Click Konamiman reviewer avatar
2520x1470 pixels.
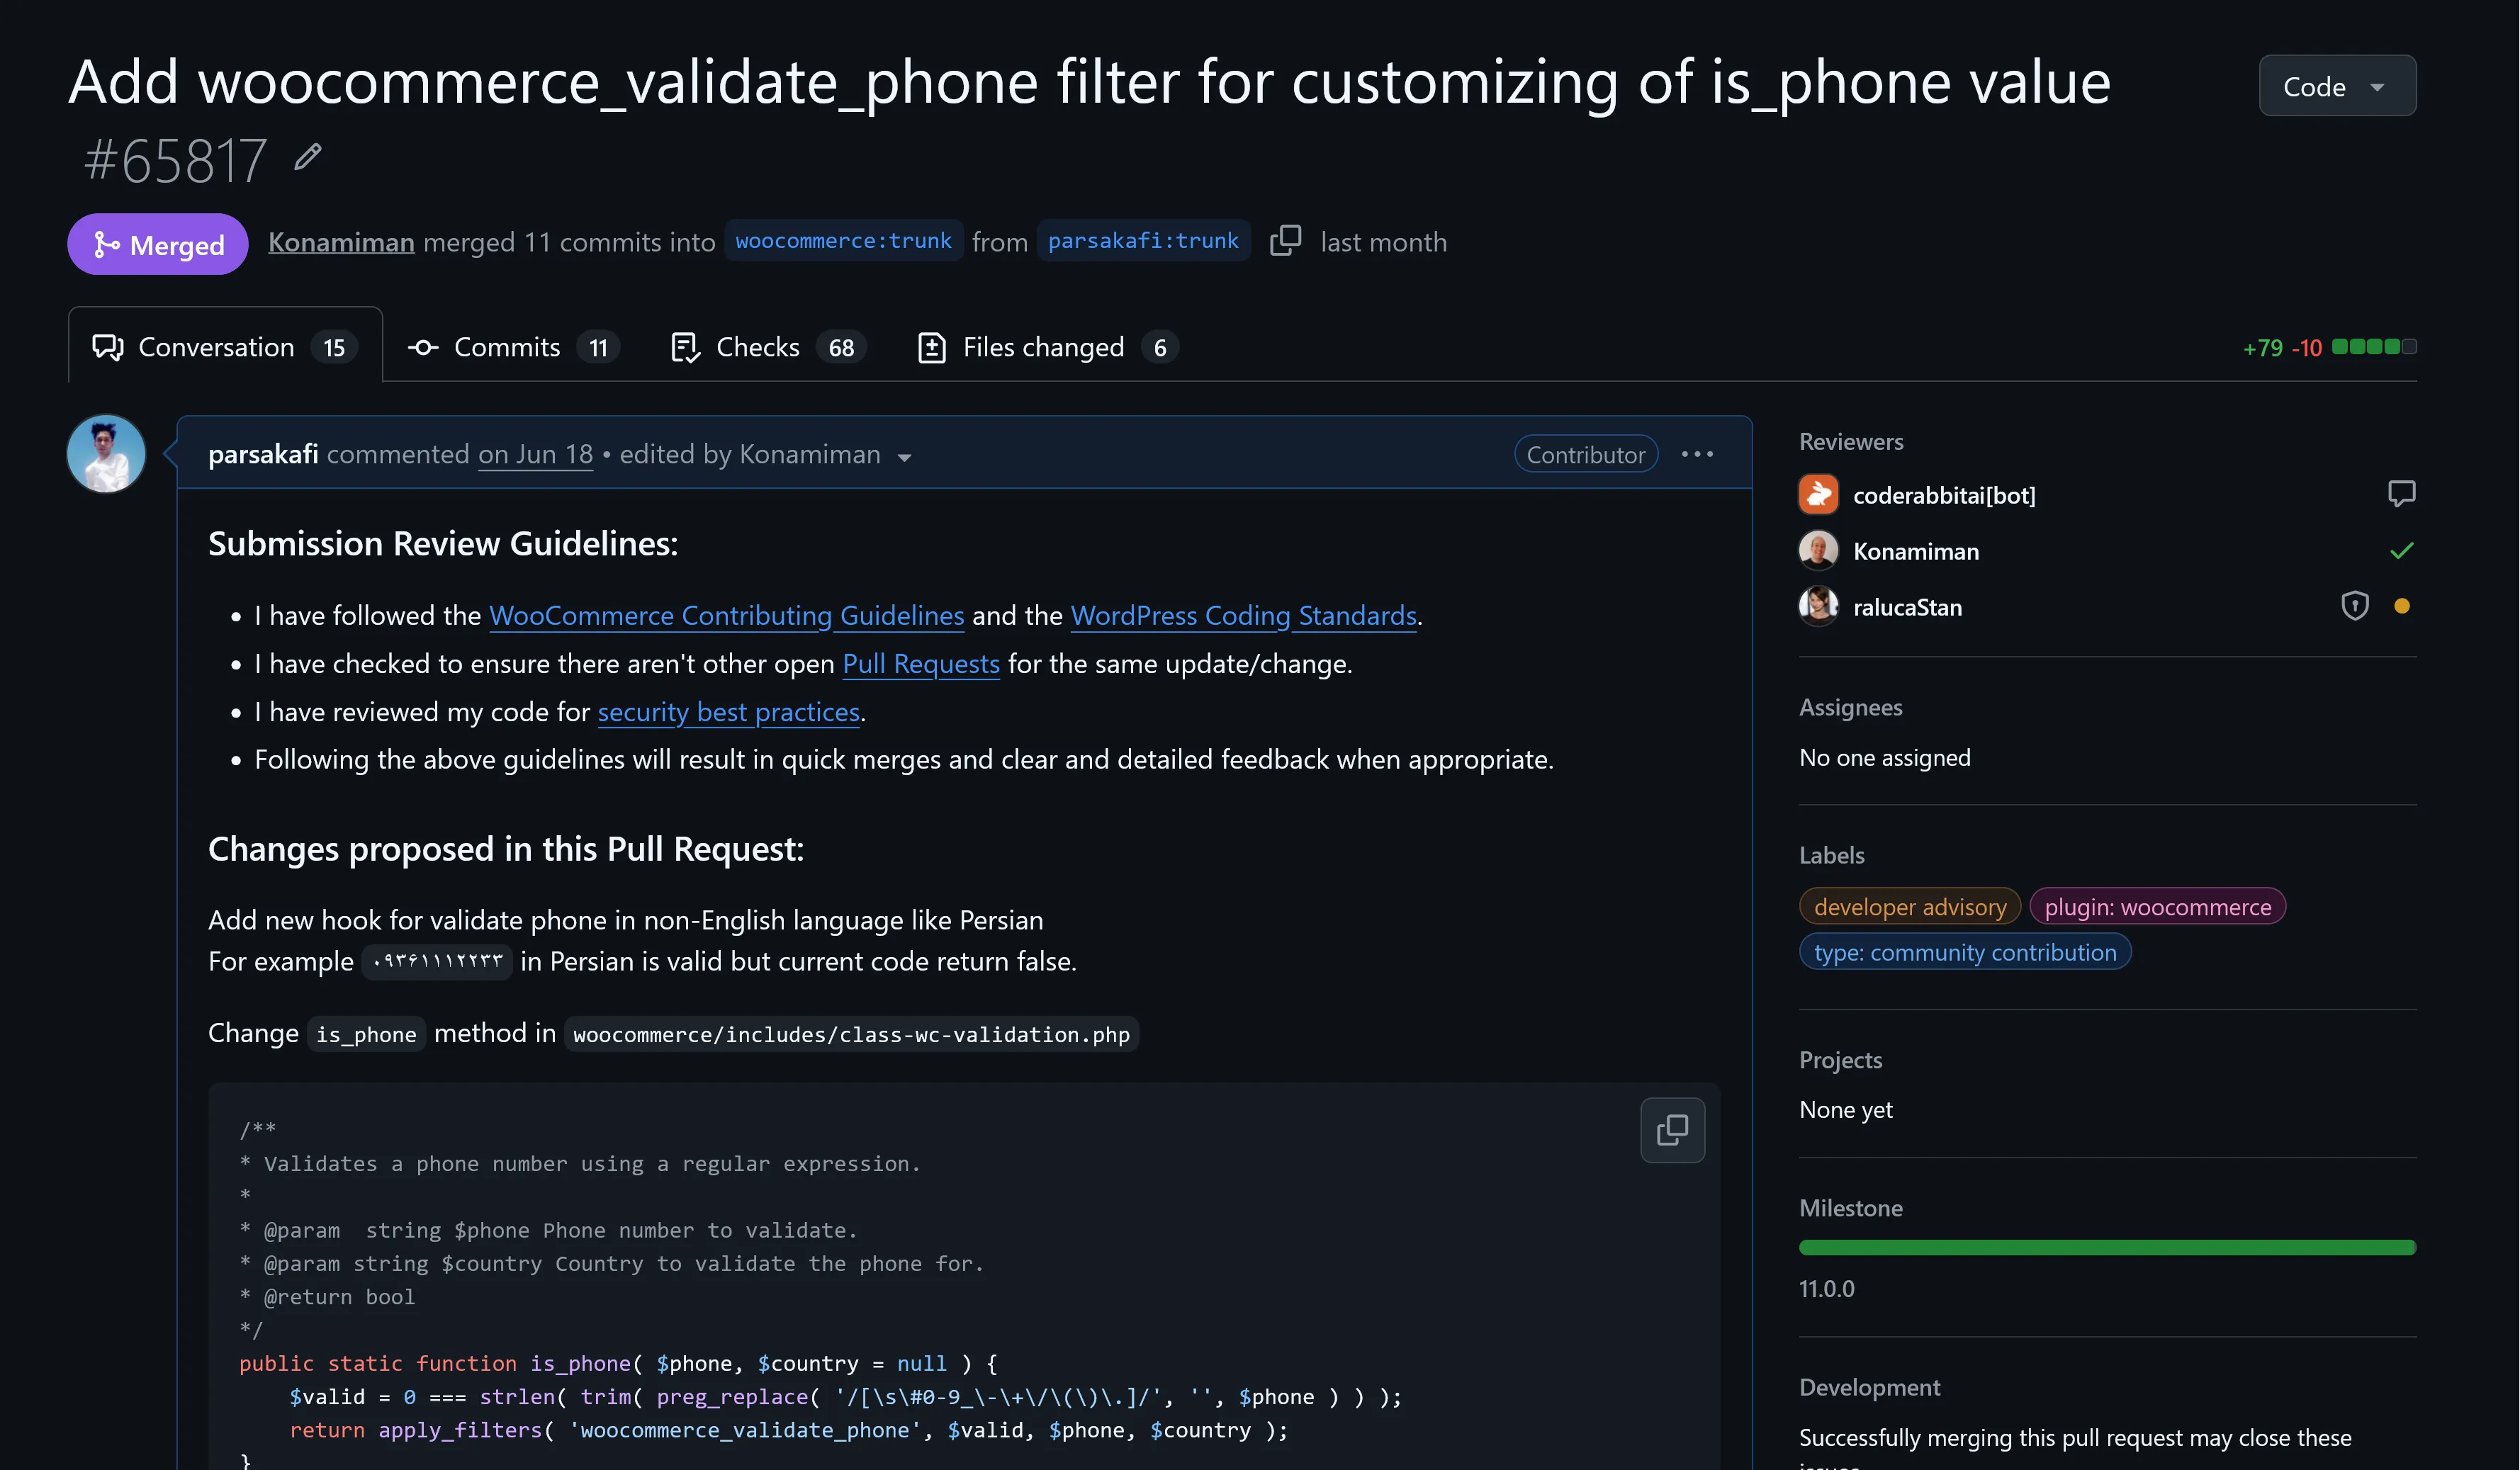pyautogui.click(x=1818, y=550)
